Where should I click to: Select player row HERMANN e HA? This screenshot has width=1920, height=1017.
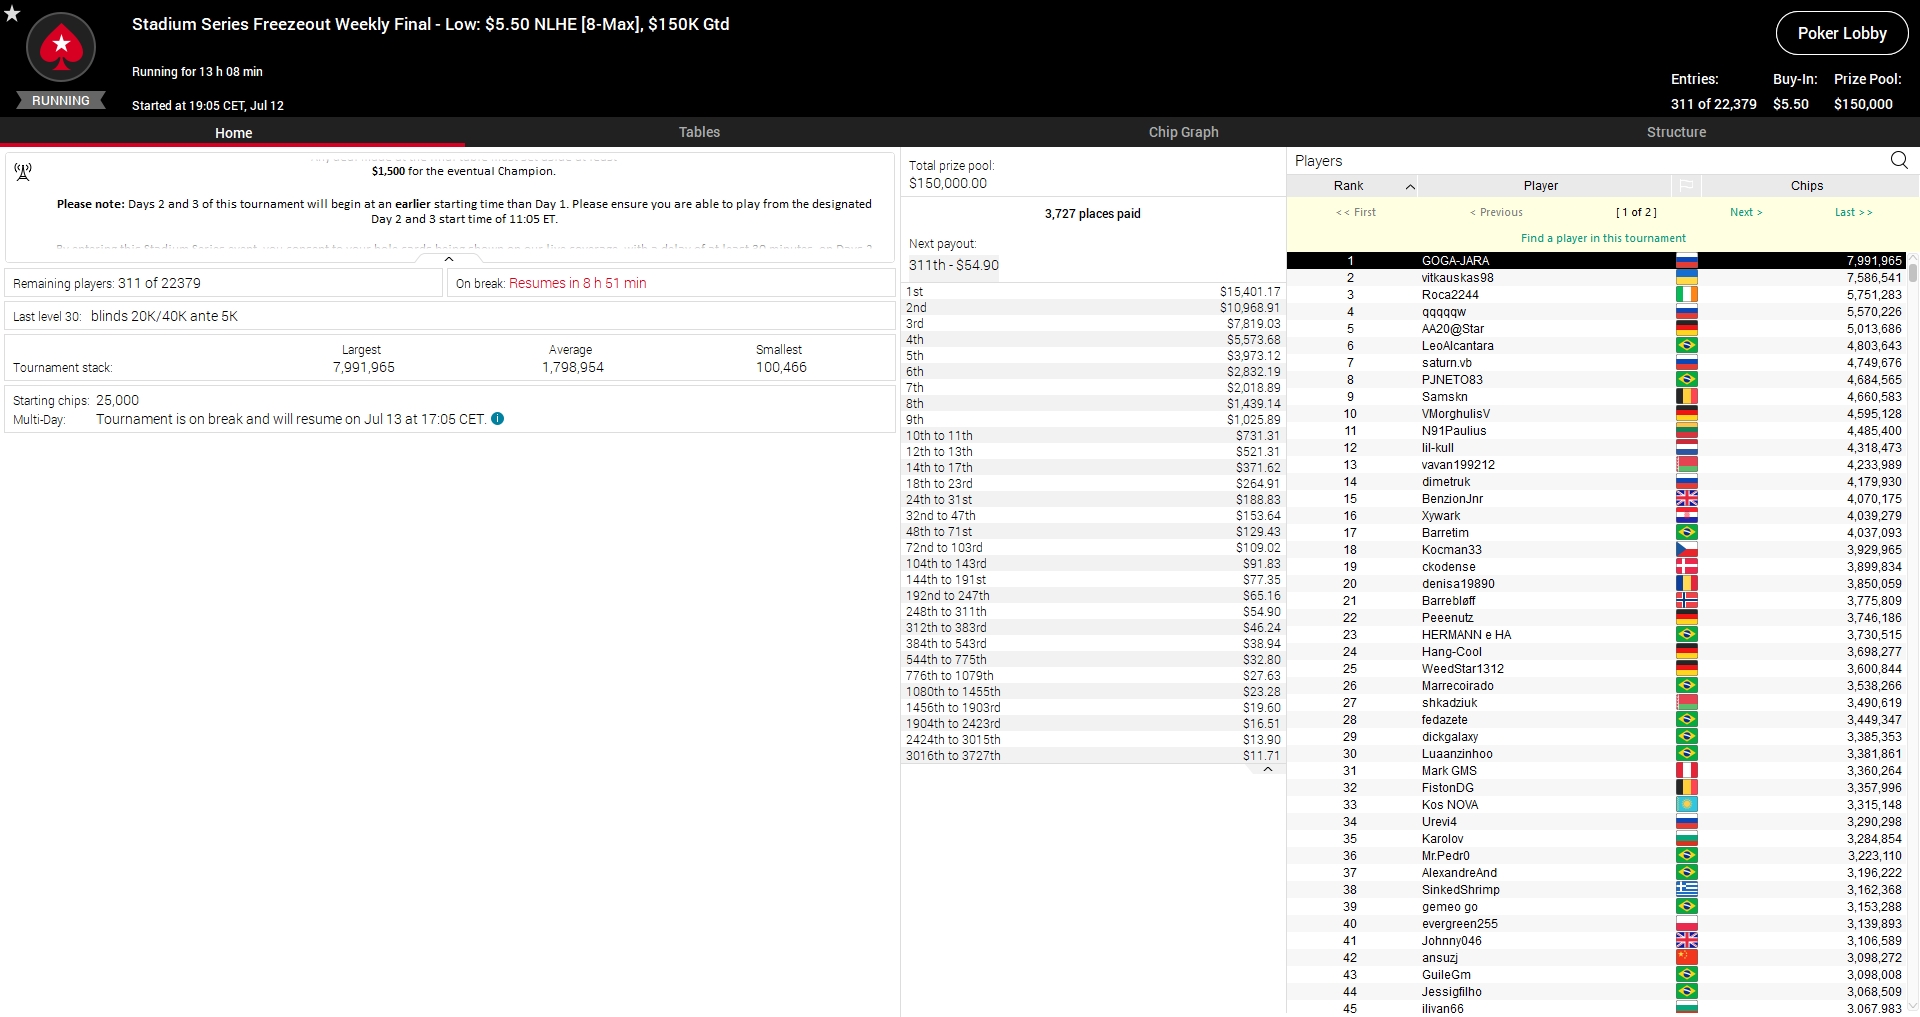click(1596, 635)
